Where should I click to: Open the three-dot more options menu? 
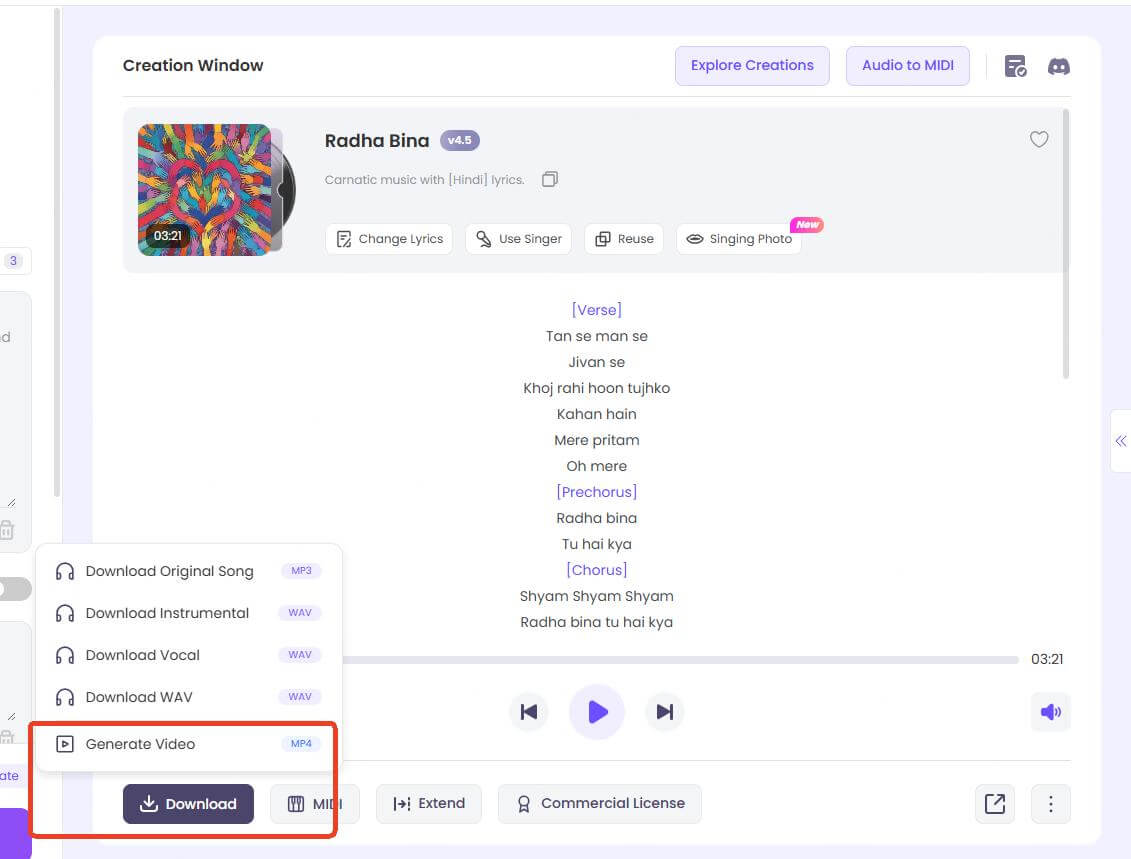pos(1050,803)
